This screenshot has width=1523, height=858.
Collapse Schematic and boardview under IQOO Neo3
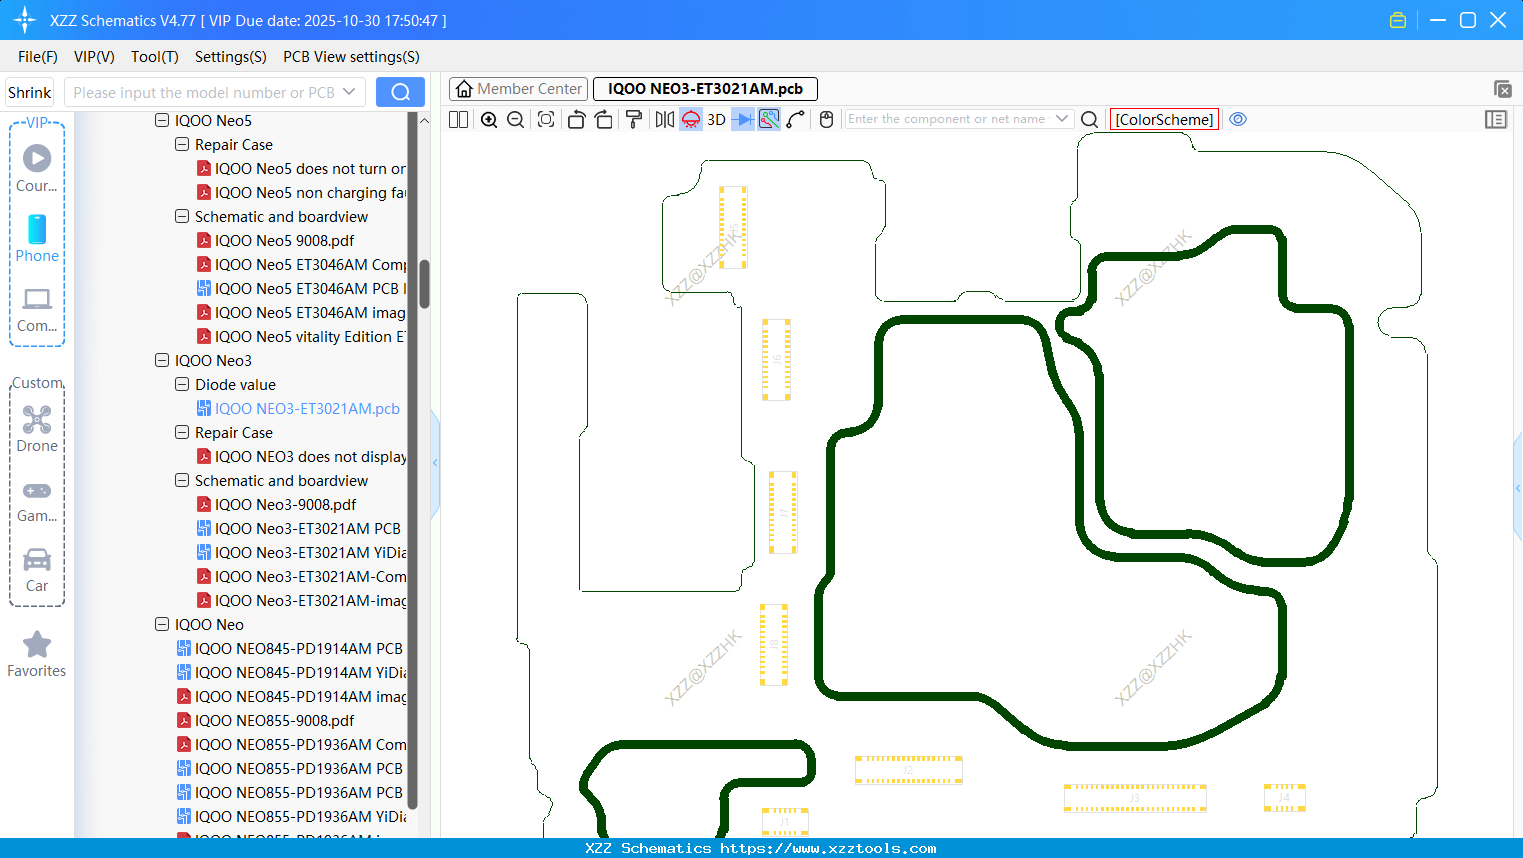[x=182, y=480]
